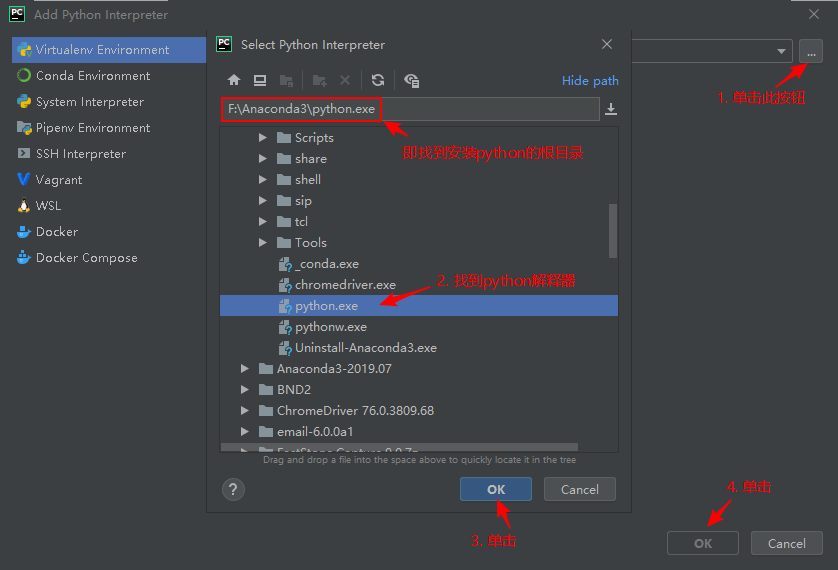This screenshot has width=838, height=570.
Task: Select the email-6.0.0a1 folder name
Action: pos(315,432)
